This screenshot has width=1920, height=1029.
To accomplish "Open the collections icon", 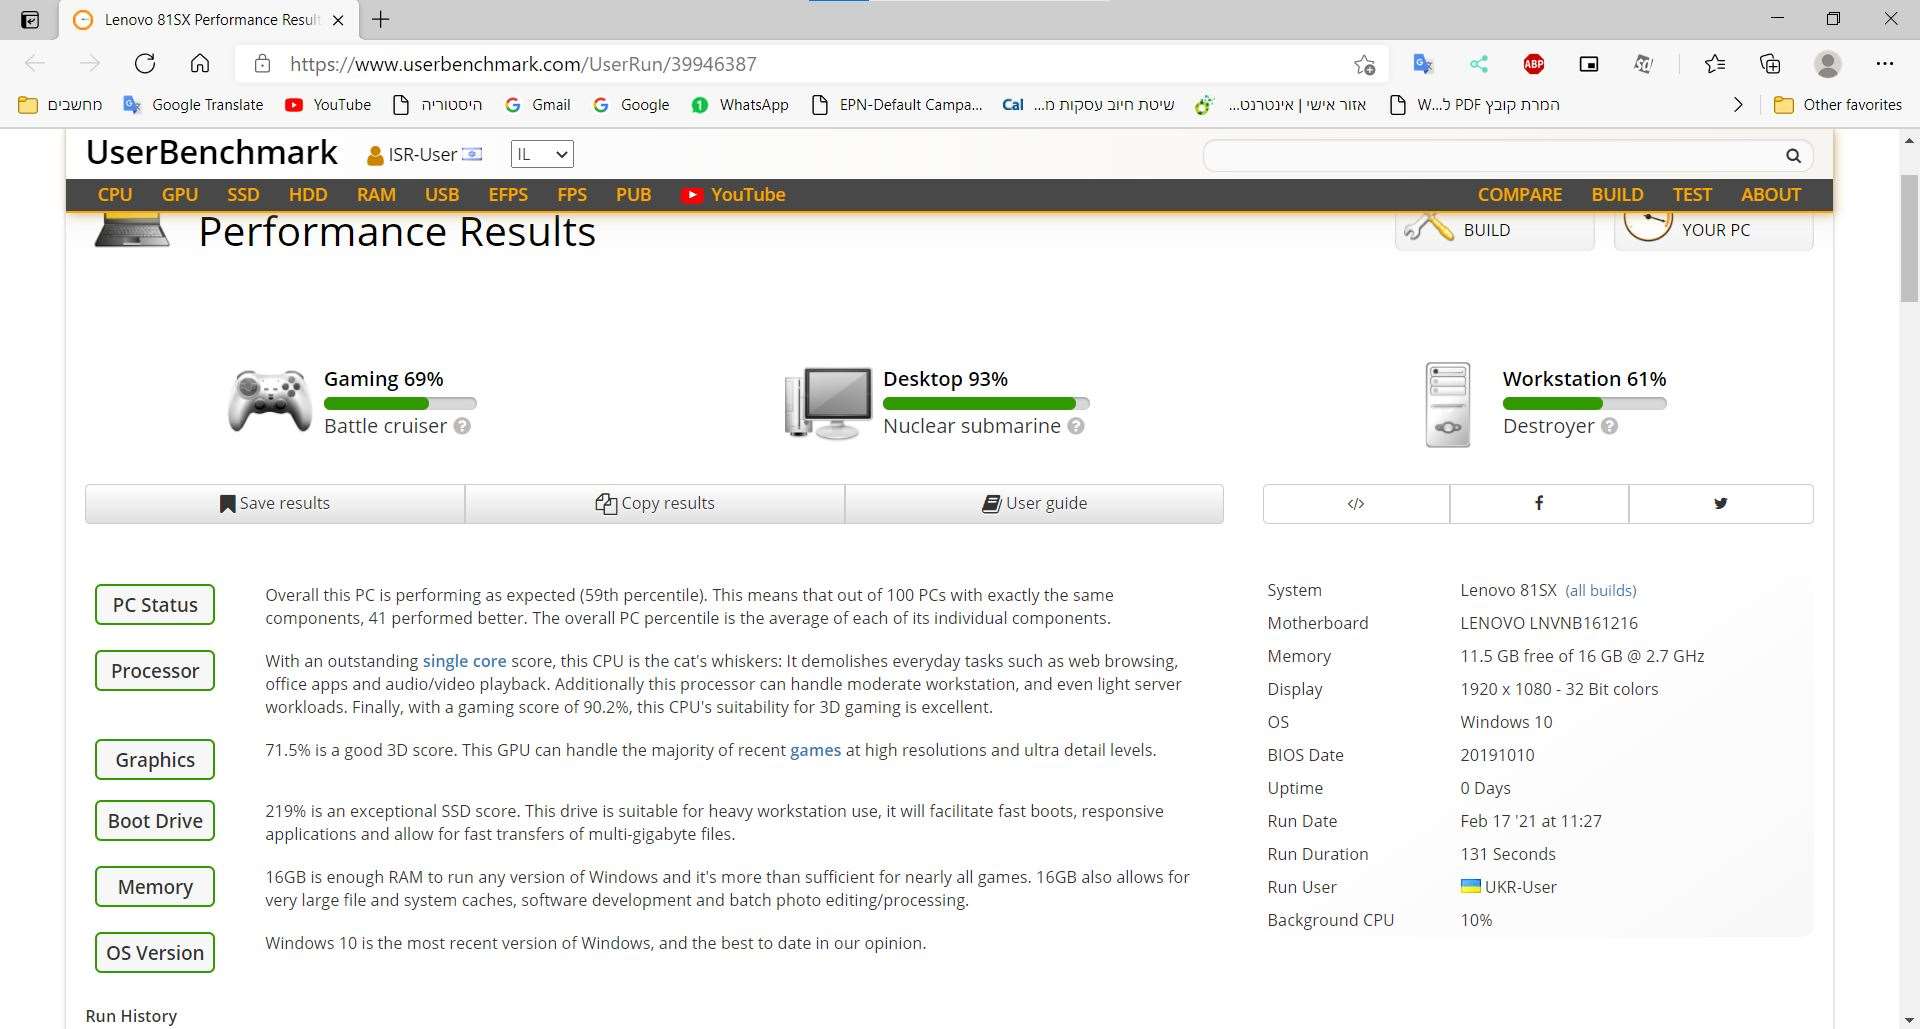I will pos(1770,64).
